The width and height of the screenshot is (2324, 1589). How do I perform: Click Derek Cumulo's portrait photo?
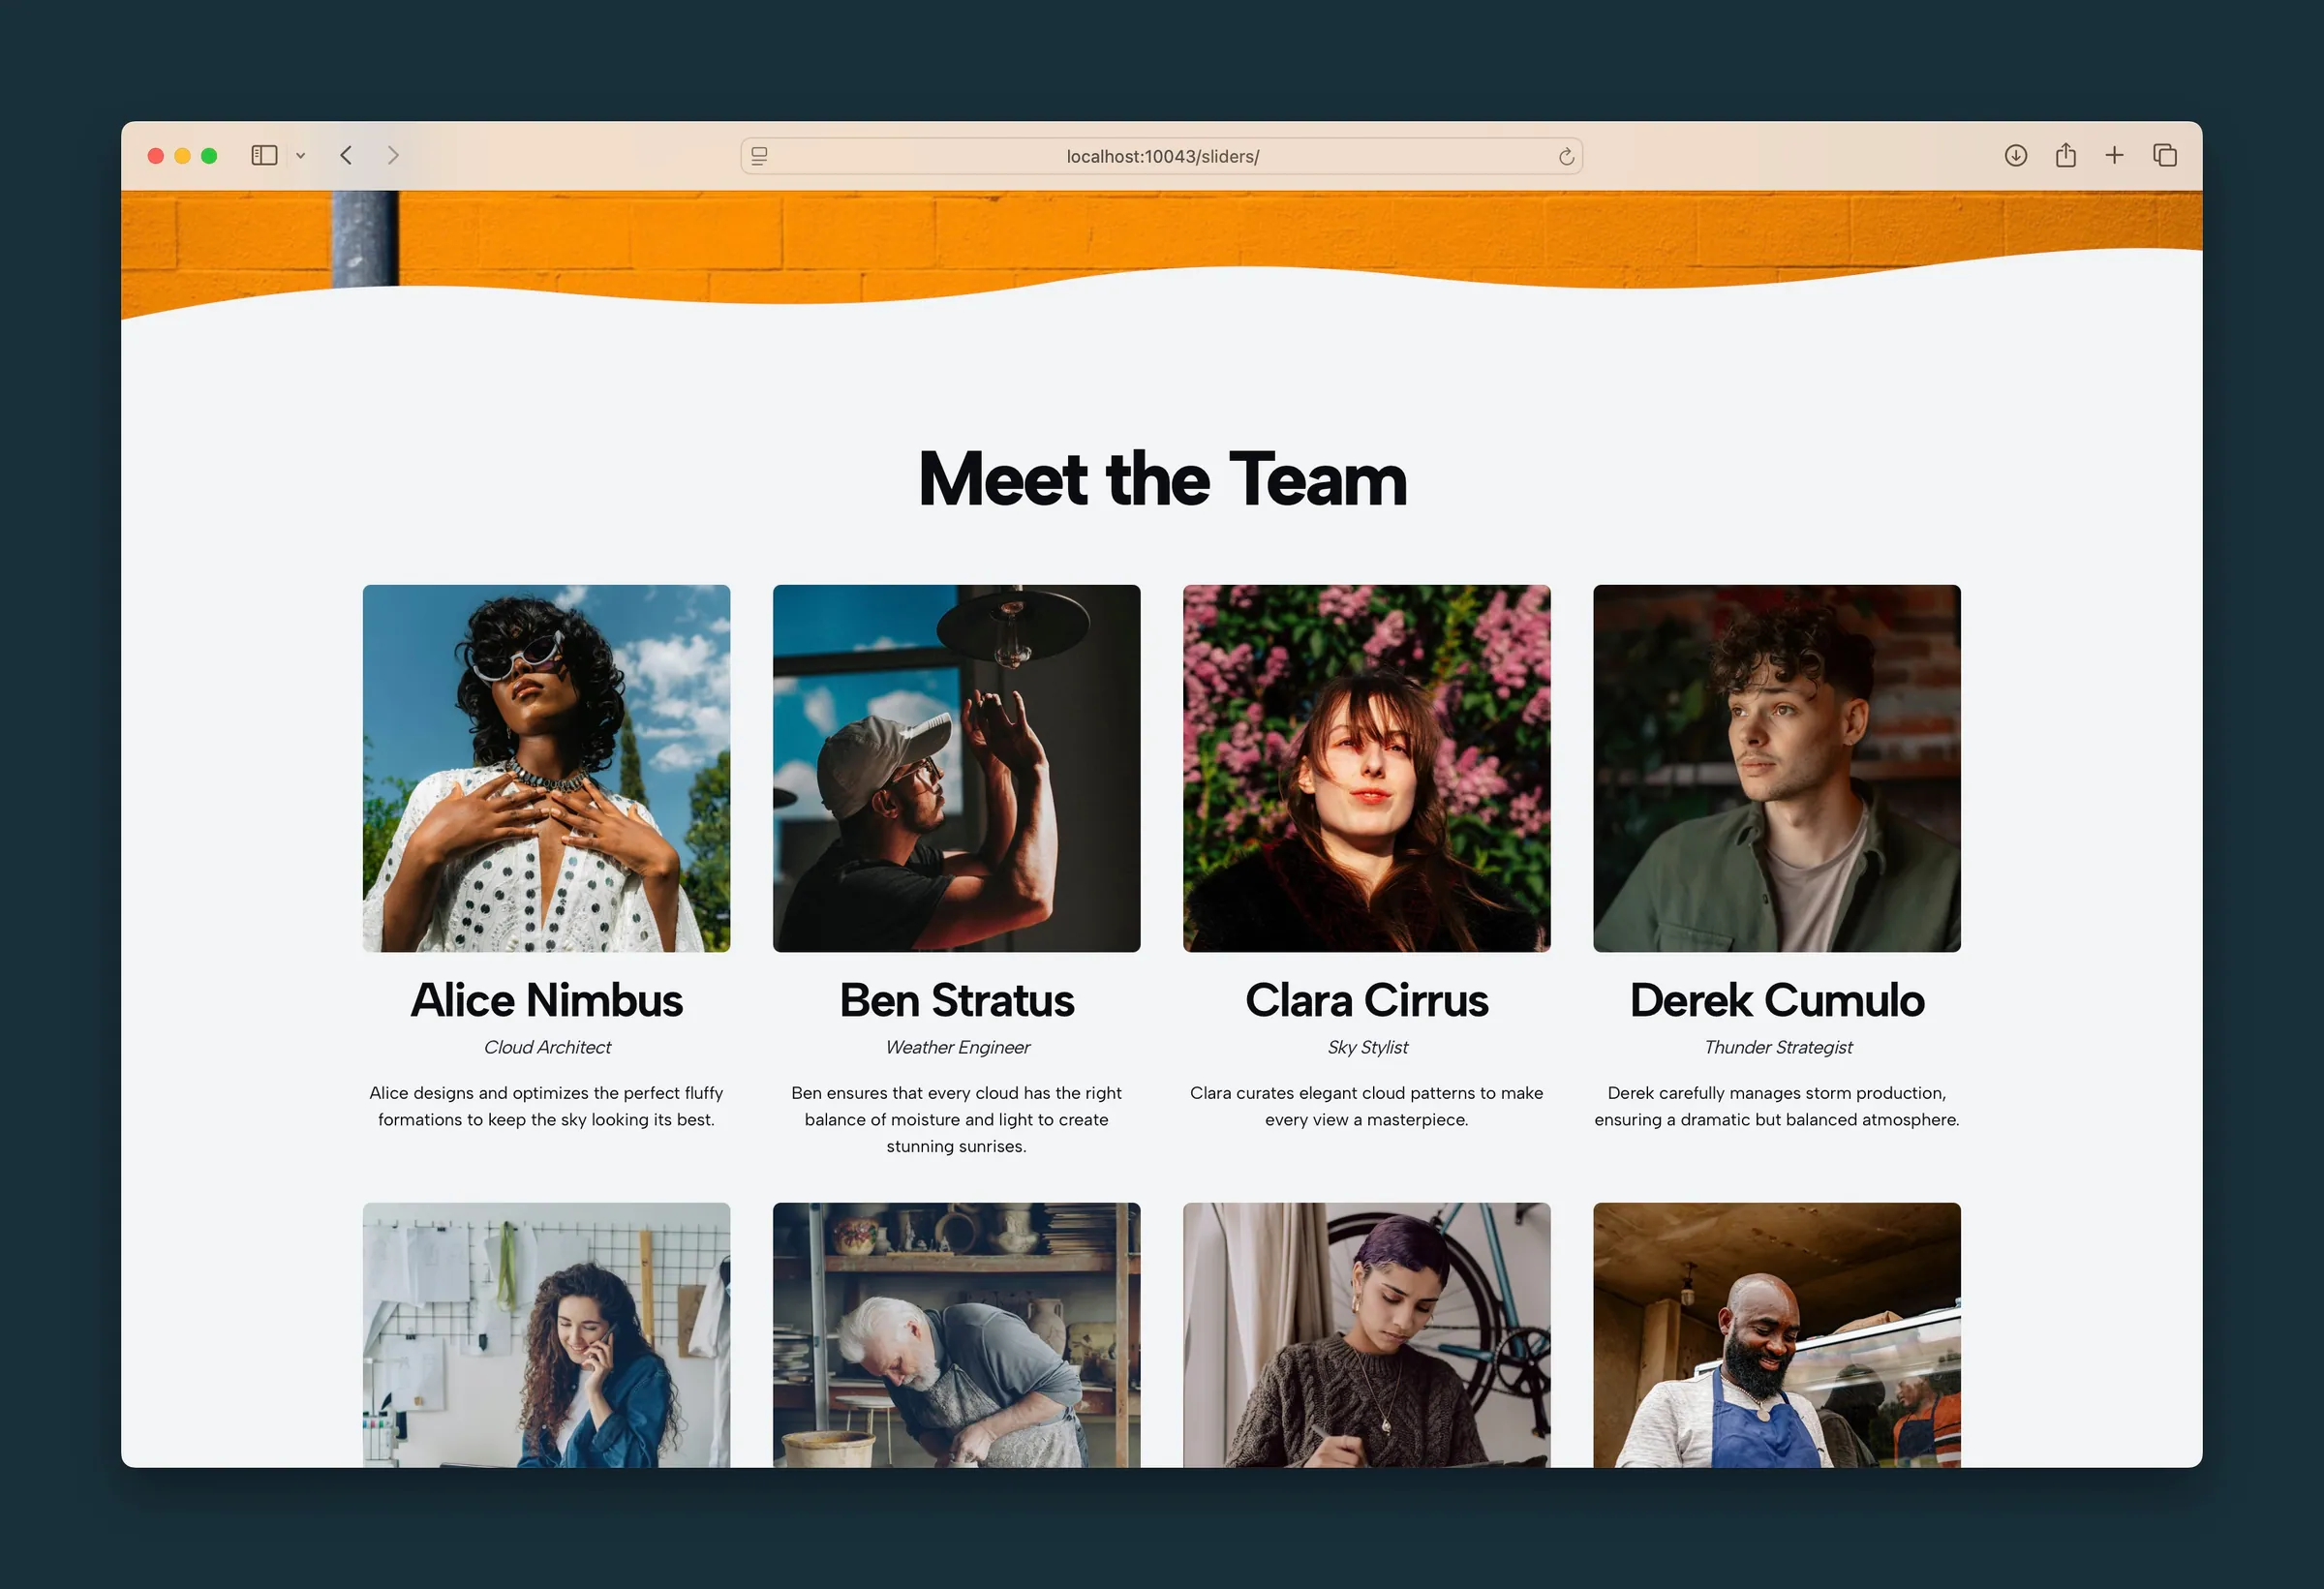point(1777,768)
